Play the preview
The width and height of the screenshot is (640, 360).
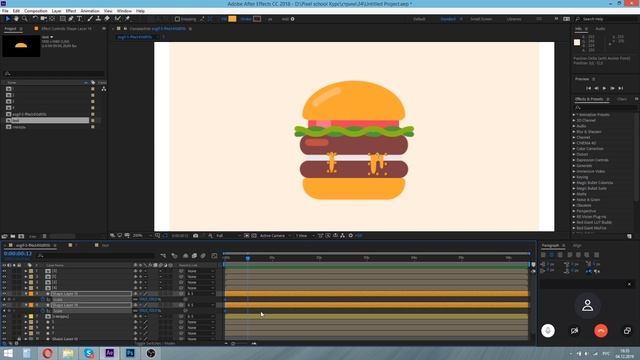[x=604, y=88]
